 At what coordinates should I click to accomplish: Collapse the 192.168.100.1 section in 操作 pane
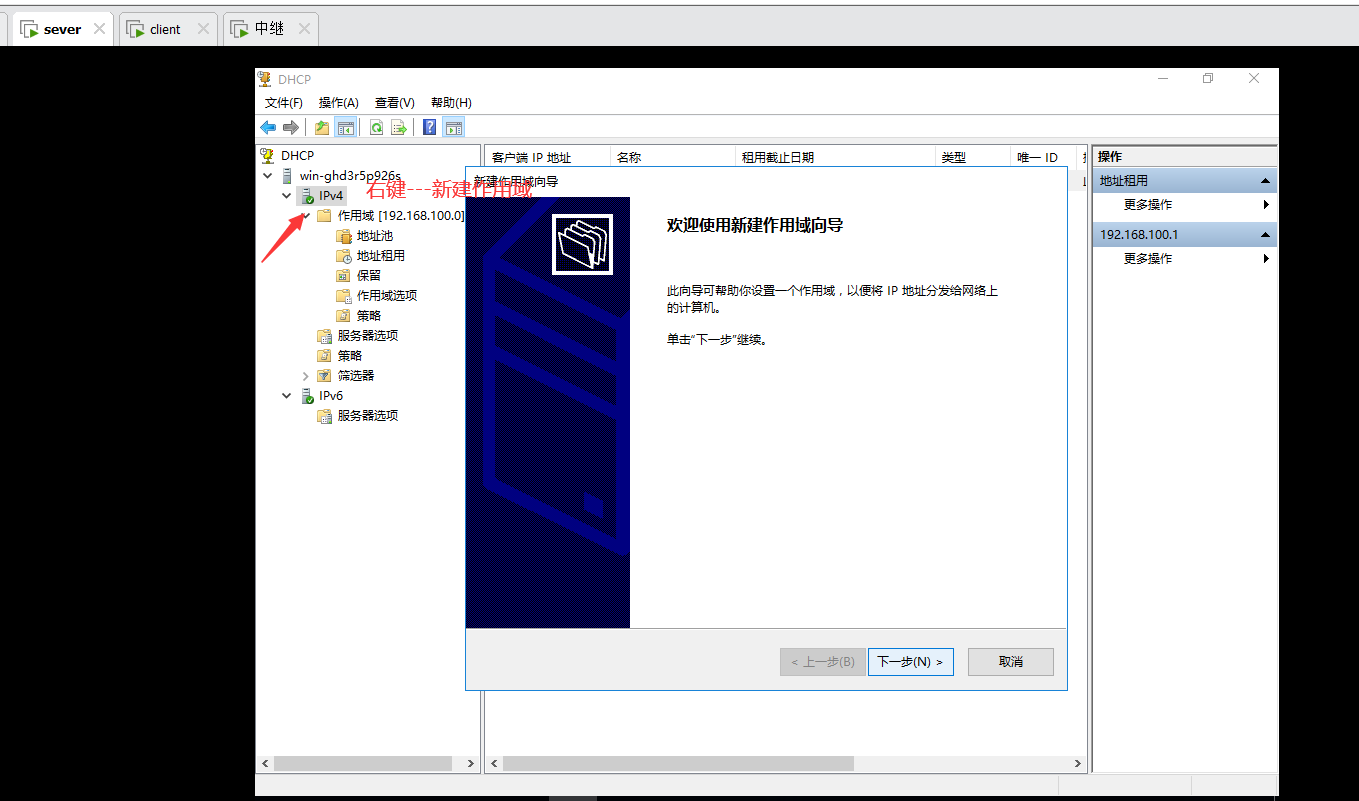point(1265,235)
